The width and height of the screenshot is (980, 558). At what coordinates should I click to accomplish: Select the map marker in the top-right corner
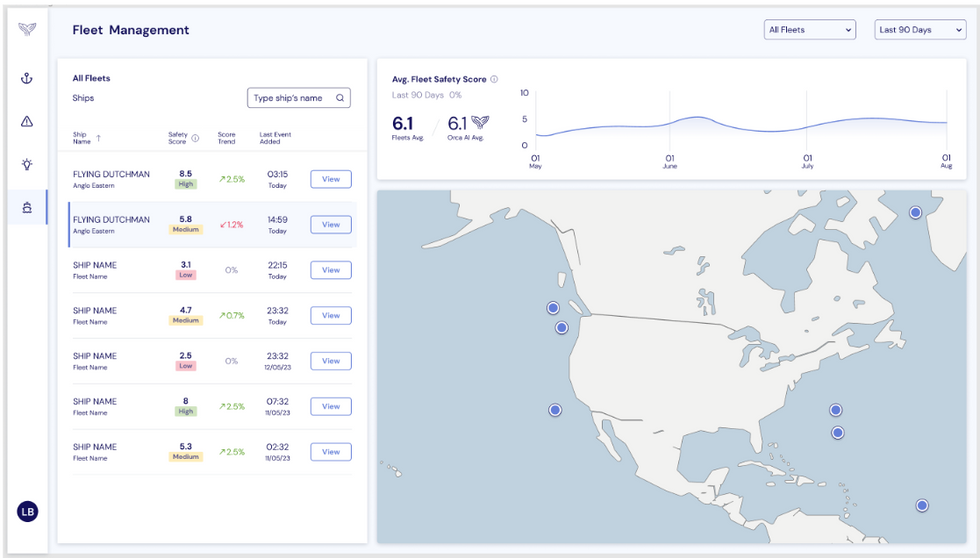click(x=915, y=213)
